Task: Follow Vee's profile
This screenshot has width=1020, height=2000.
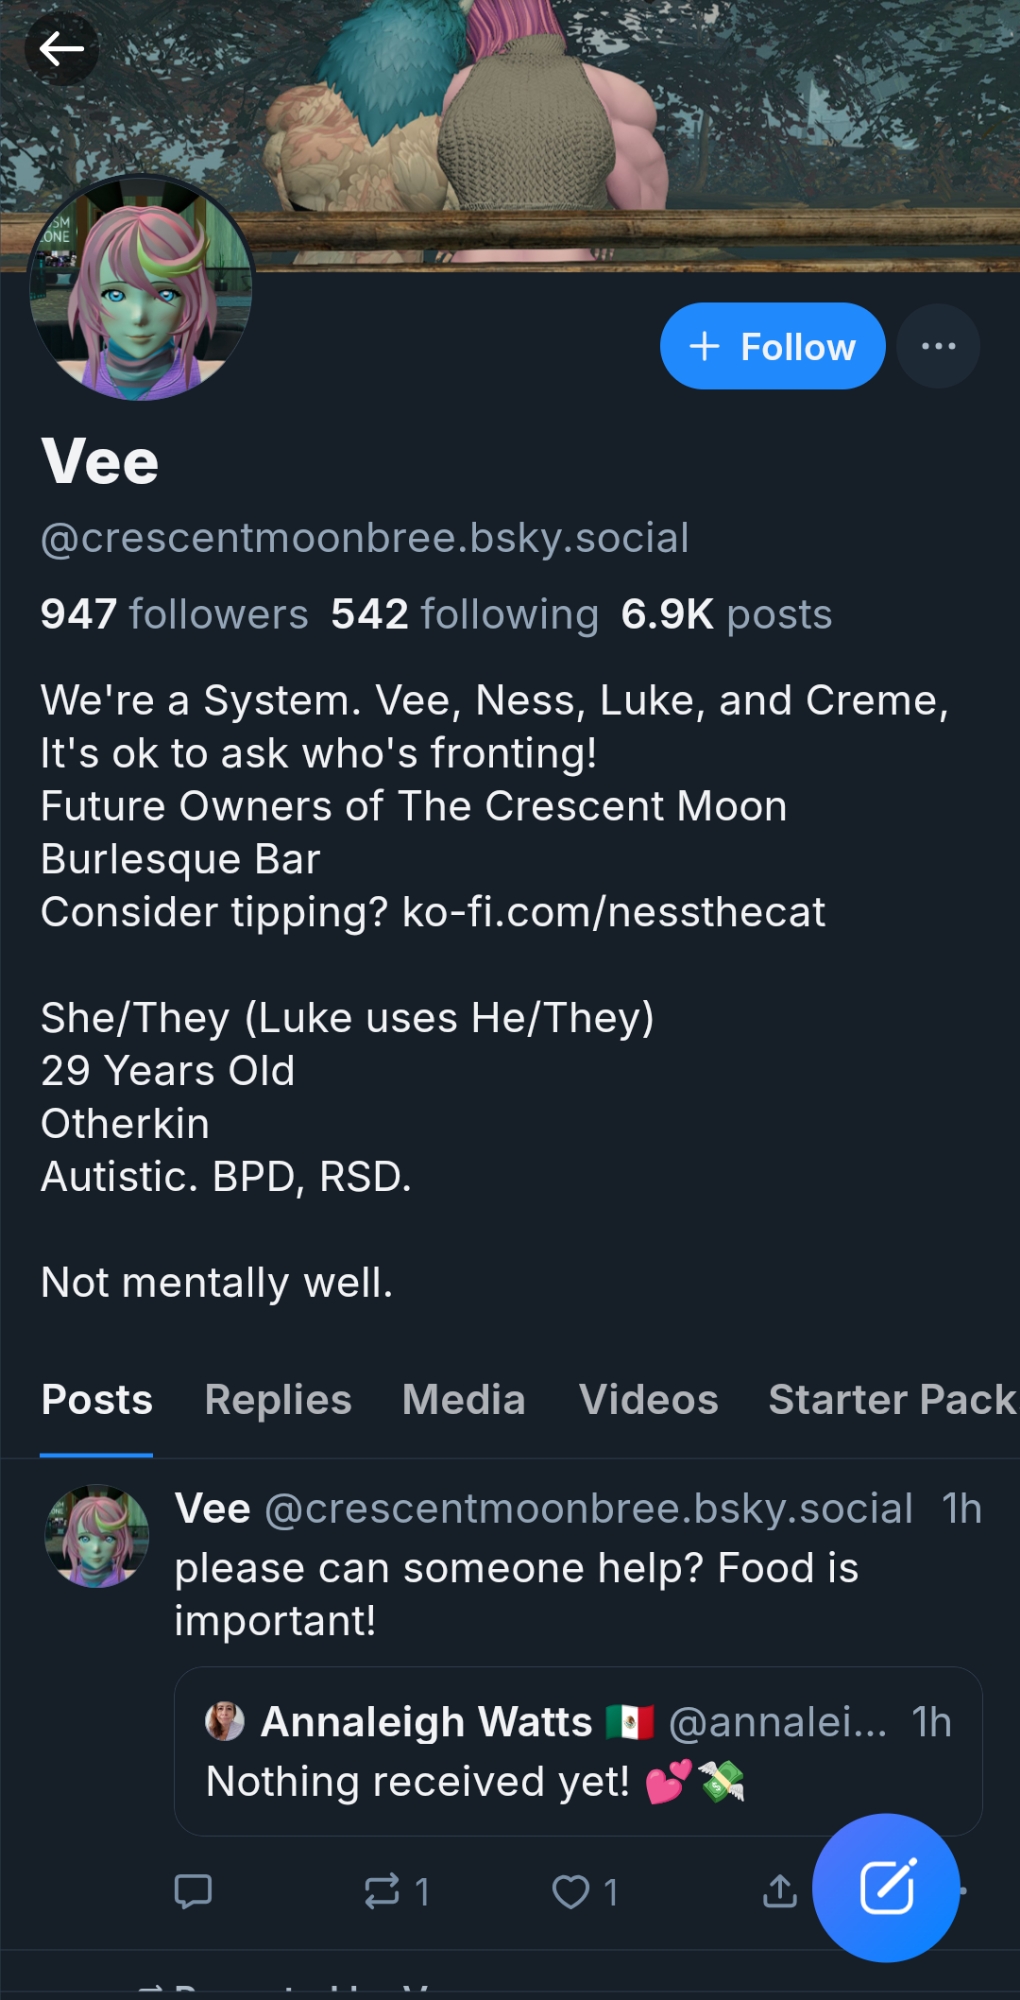Action: pyautogui.click(x=772, y=346)
